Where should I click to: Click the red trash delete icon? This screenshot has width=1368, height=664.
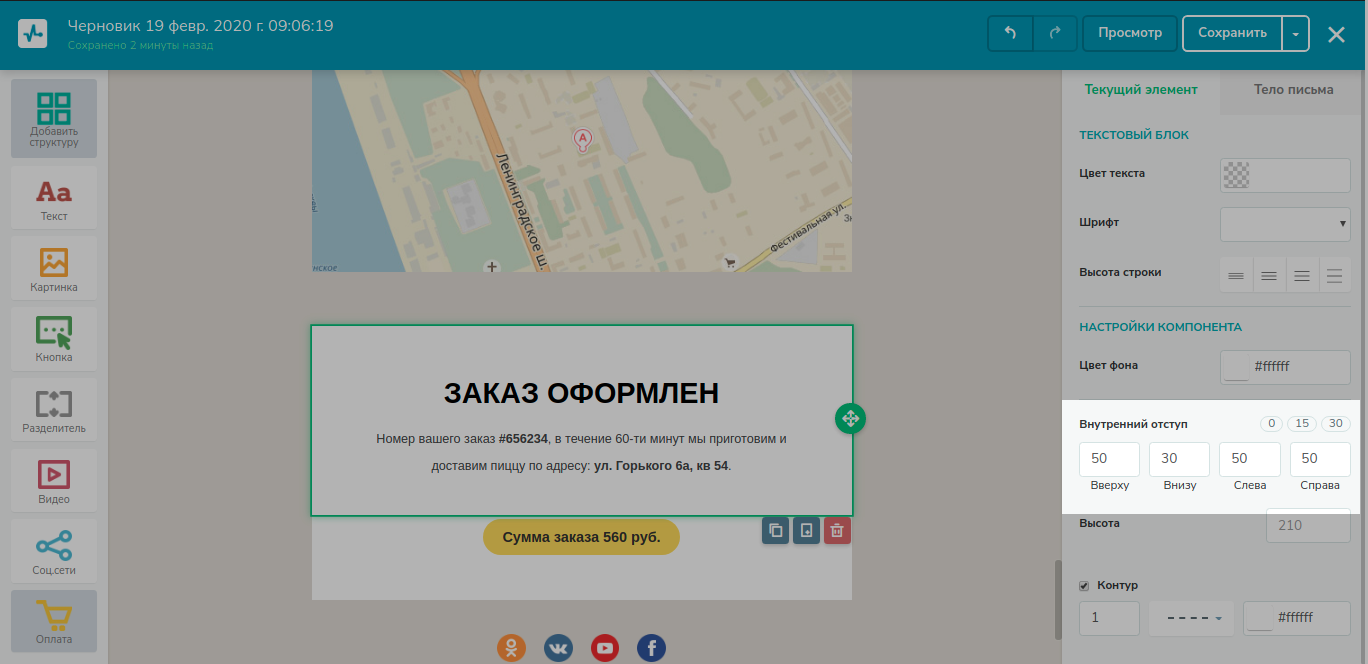click(837, 530)
